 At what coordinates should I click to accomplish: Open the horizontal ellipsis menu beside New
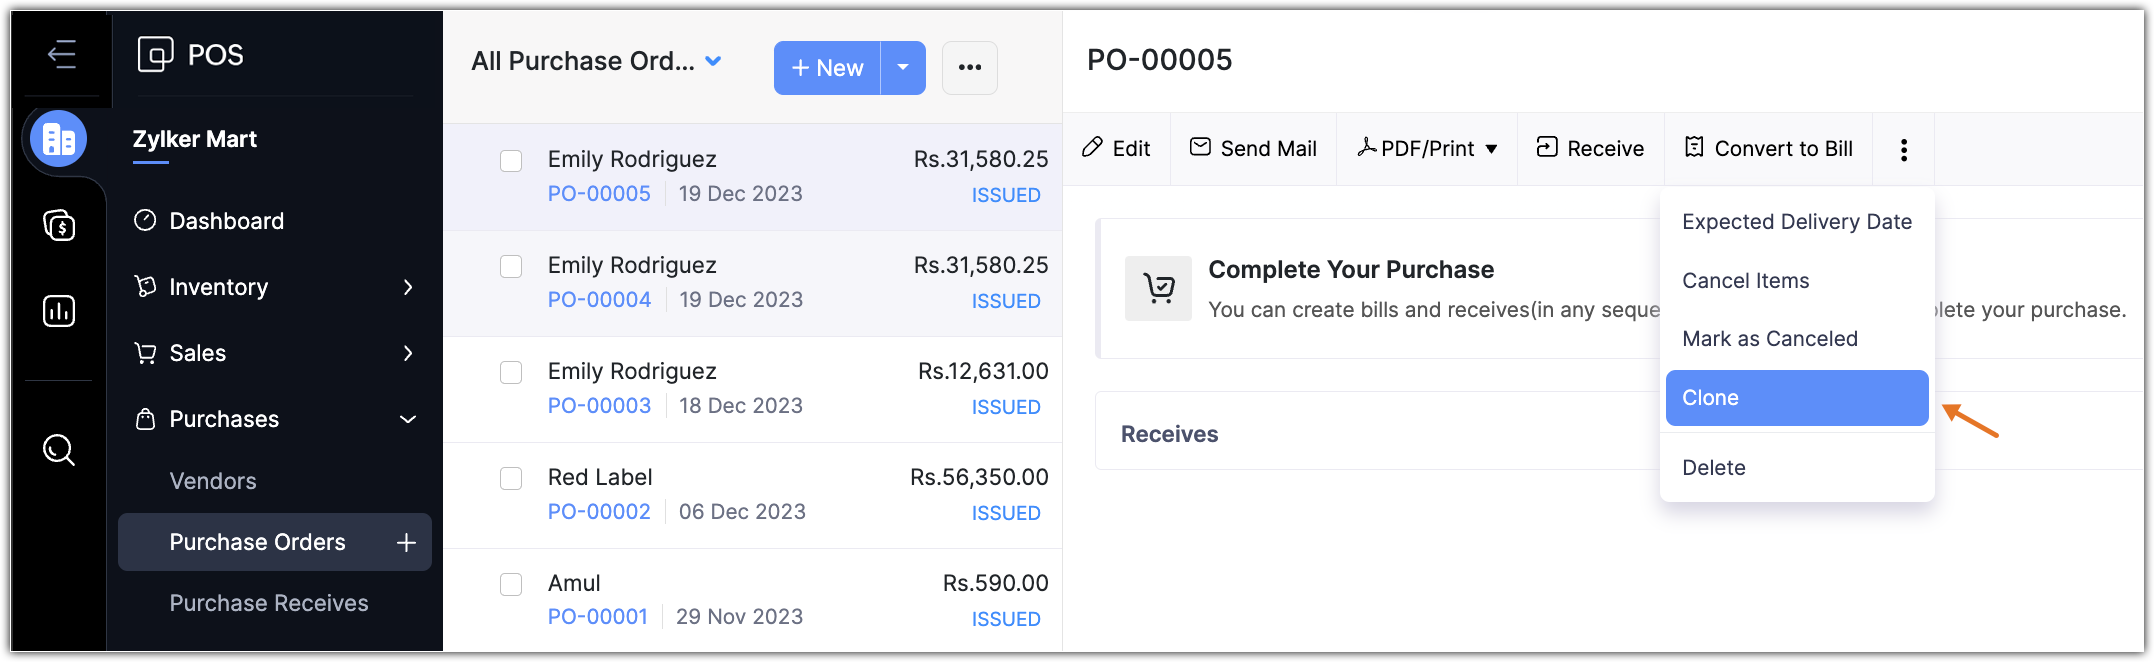click(969, 68)
